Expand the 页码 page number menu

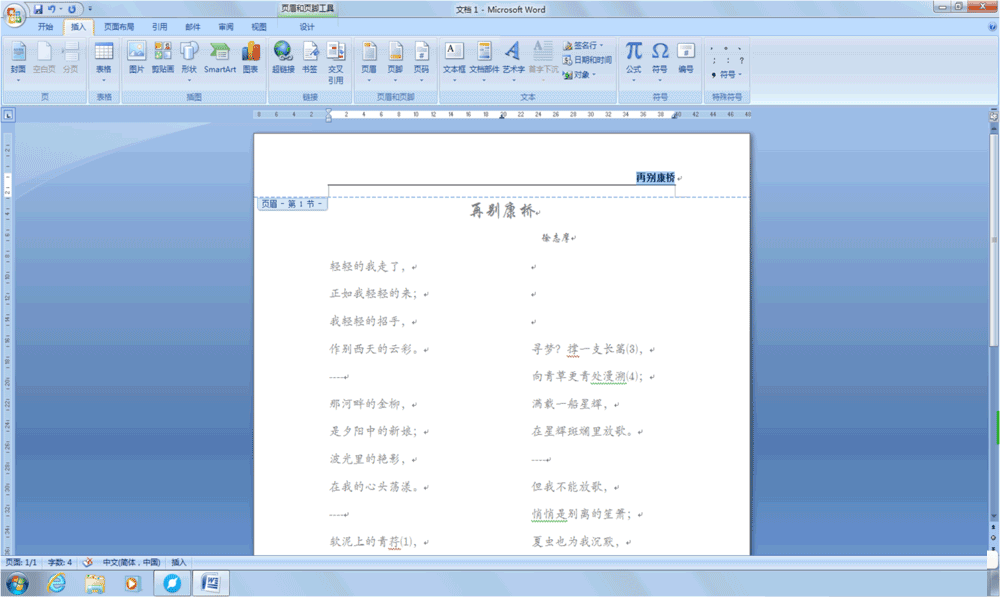click(421, 61)
